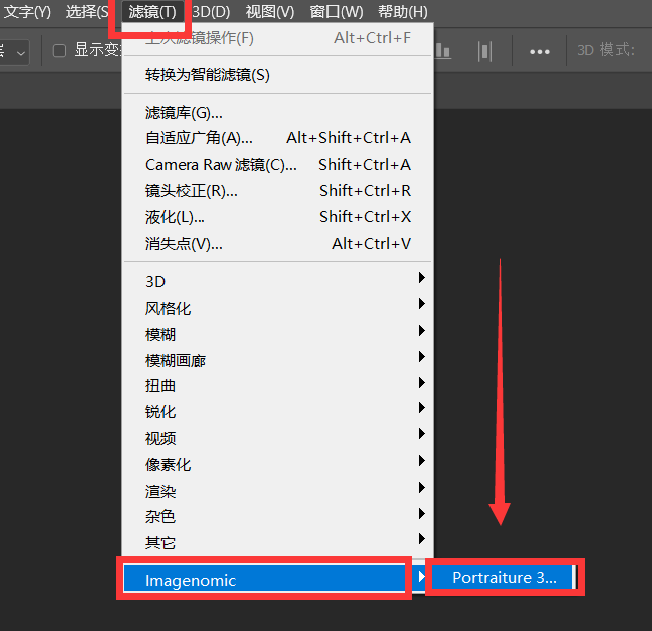Expand the 风格化 submenu
The image size is (652, 631).
tap(277, 308)
